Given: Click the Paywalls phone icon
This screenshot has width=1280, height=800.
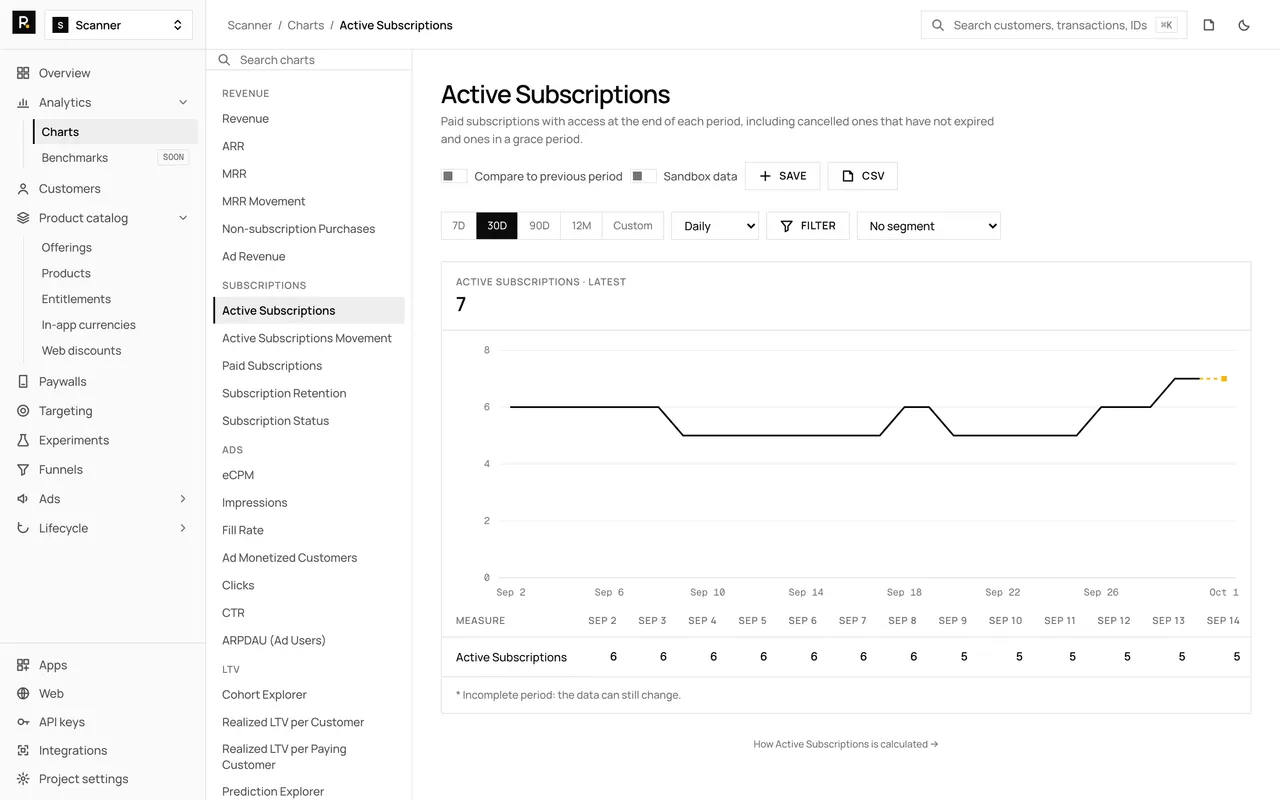Looking at the screenshot, I should (23, 381).
